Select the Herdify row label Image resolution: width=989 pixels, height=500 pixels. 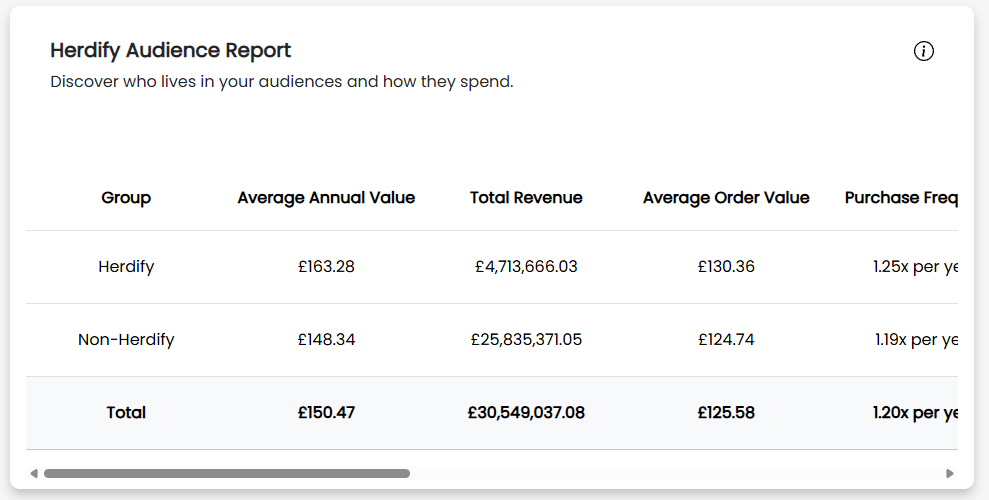coord(126,267)
